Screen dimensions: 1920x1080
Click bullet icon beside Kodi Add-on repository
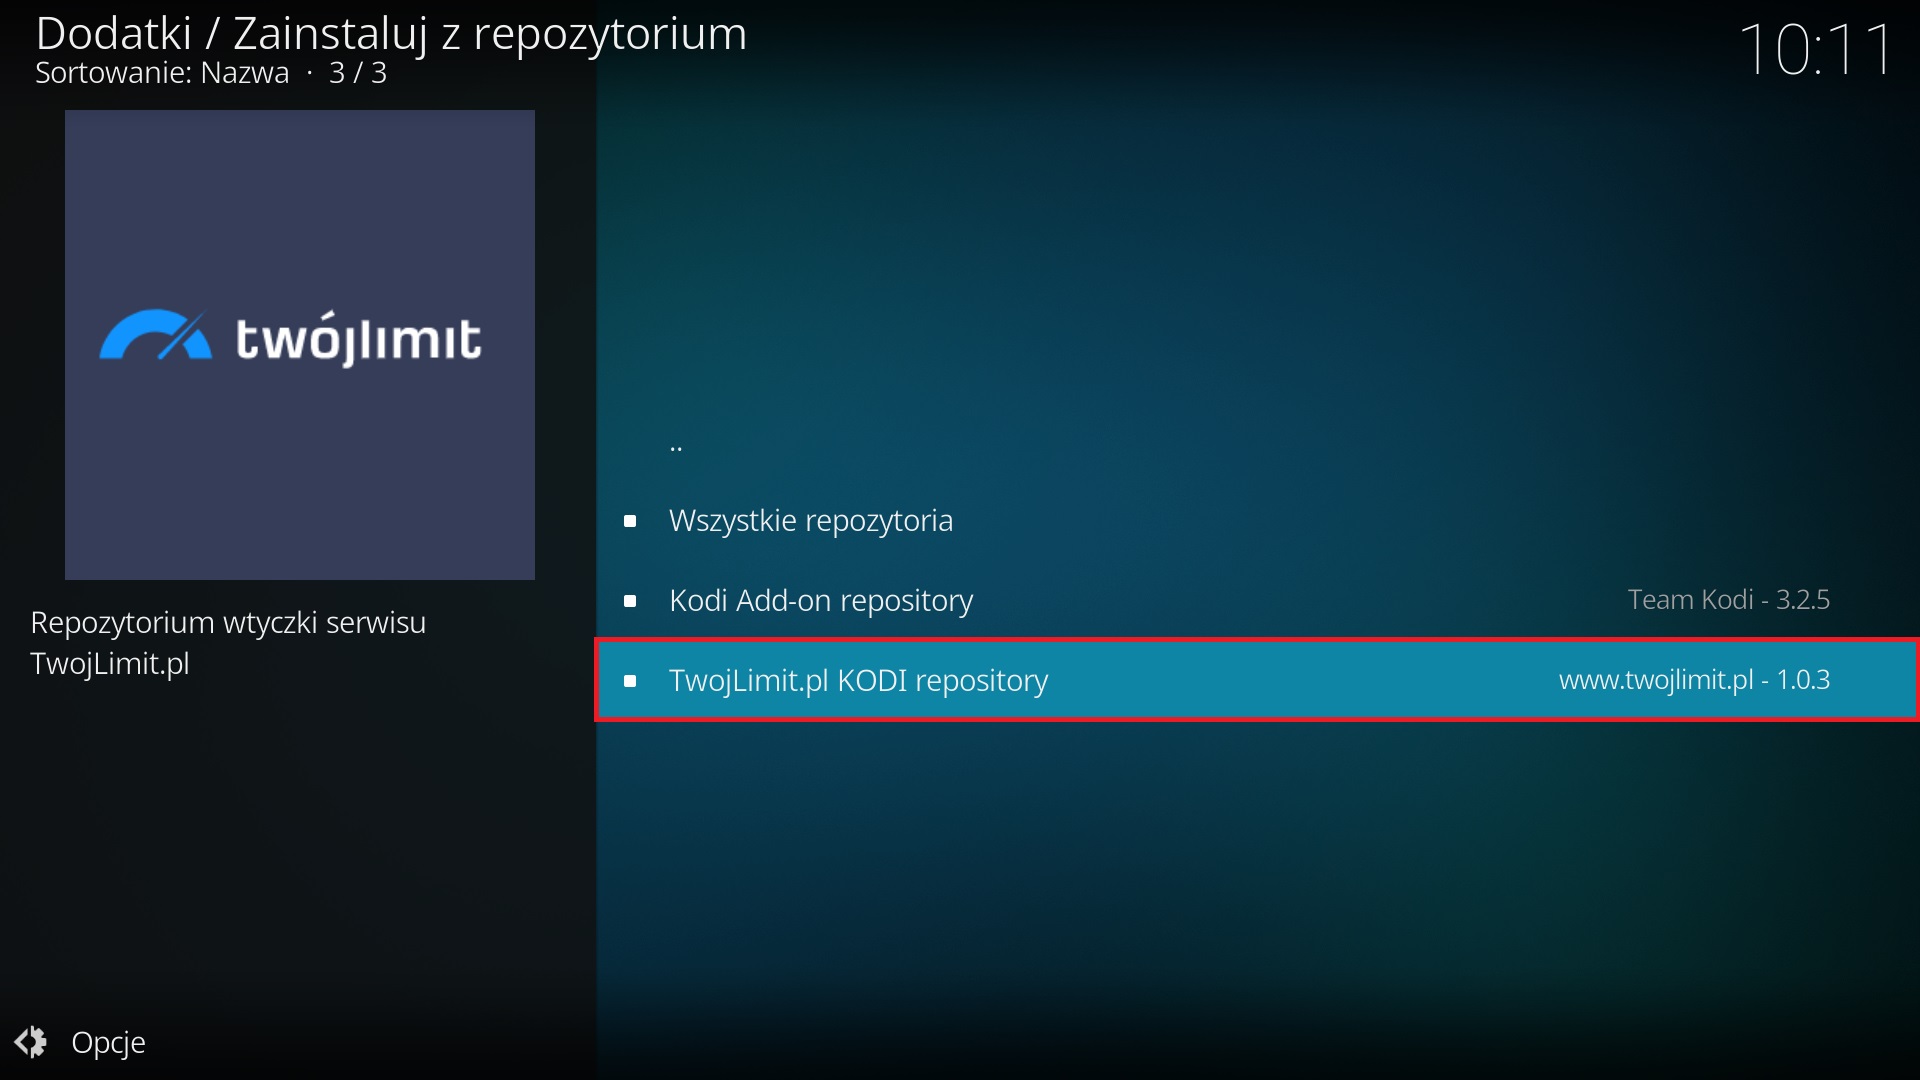[x=630, y=601]
